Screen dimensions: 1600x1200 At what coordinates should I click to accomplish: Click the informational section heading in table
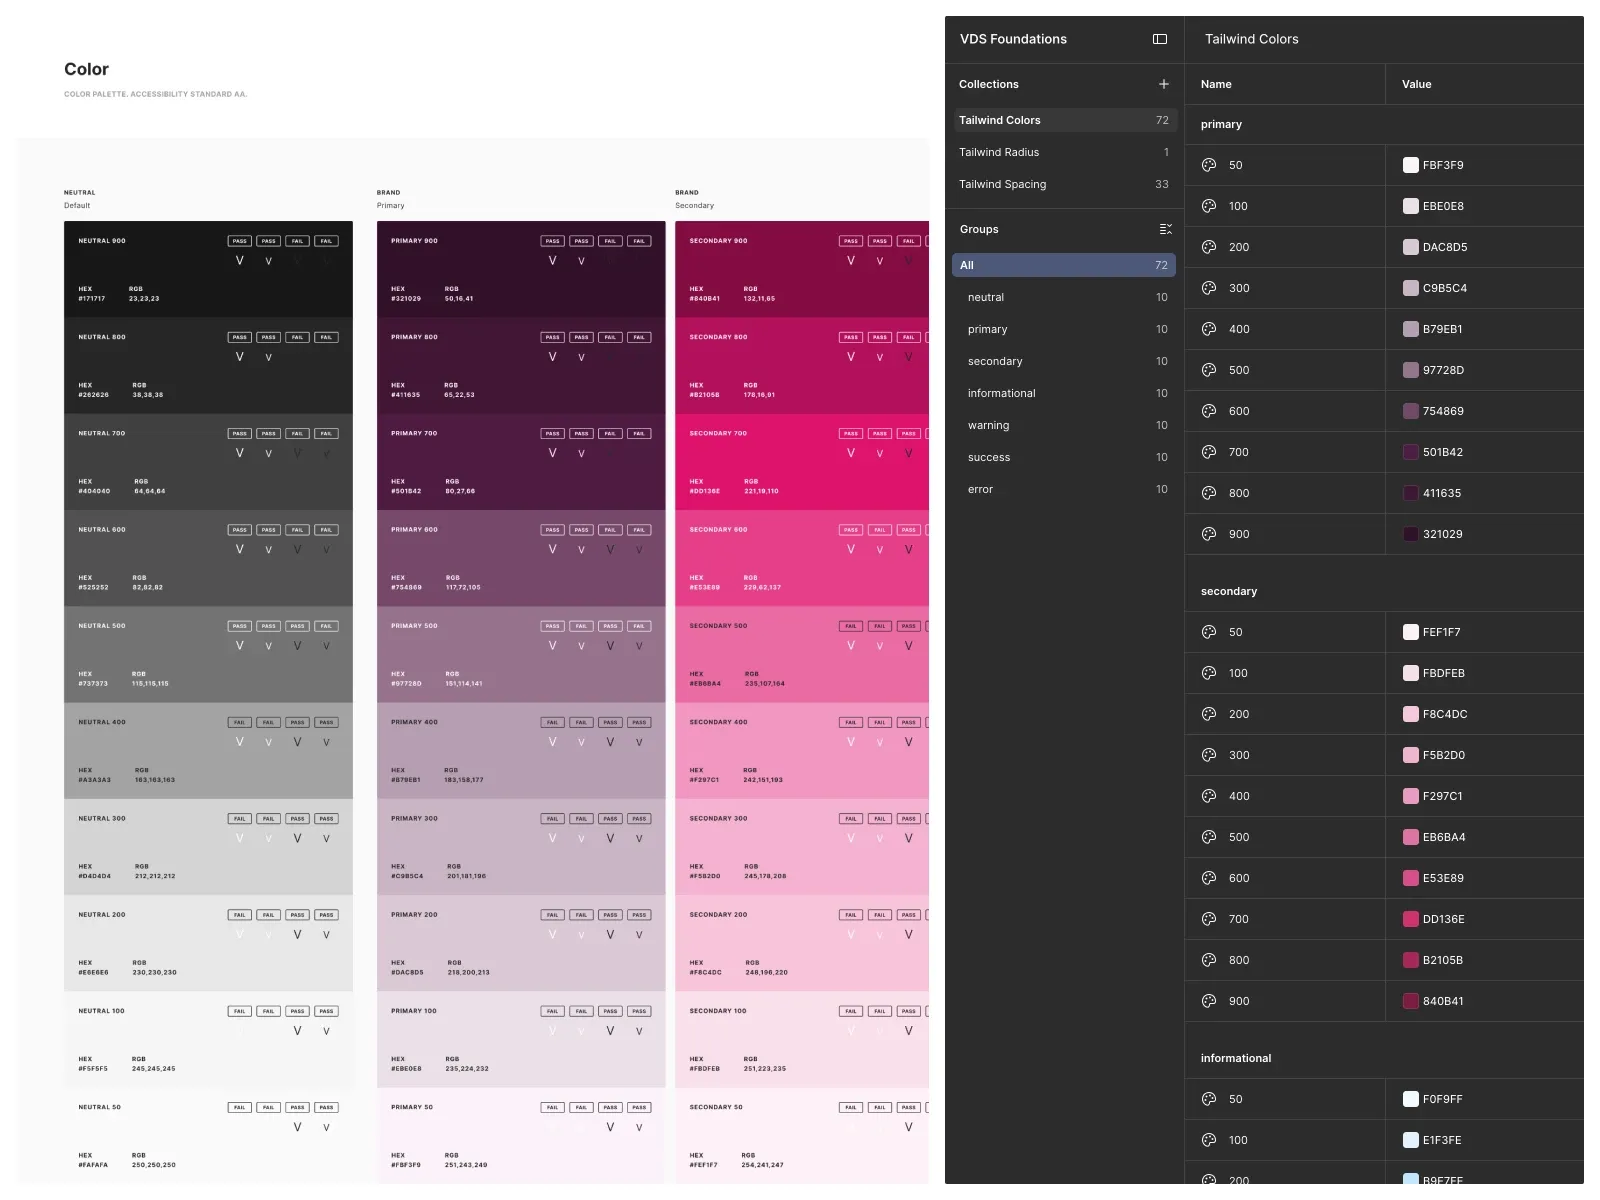pyautogui.click(x=1236, y=1058)
